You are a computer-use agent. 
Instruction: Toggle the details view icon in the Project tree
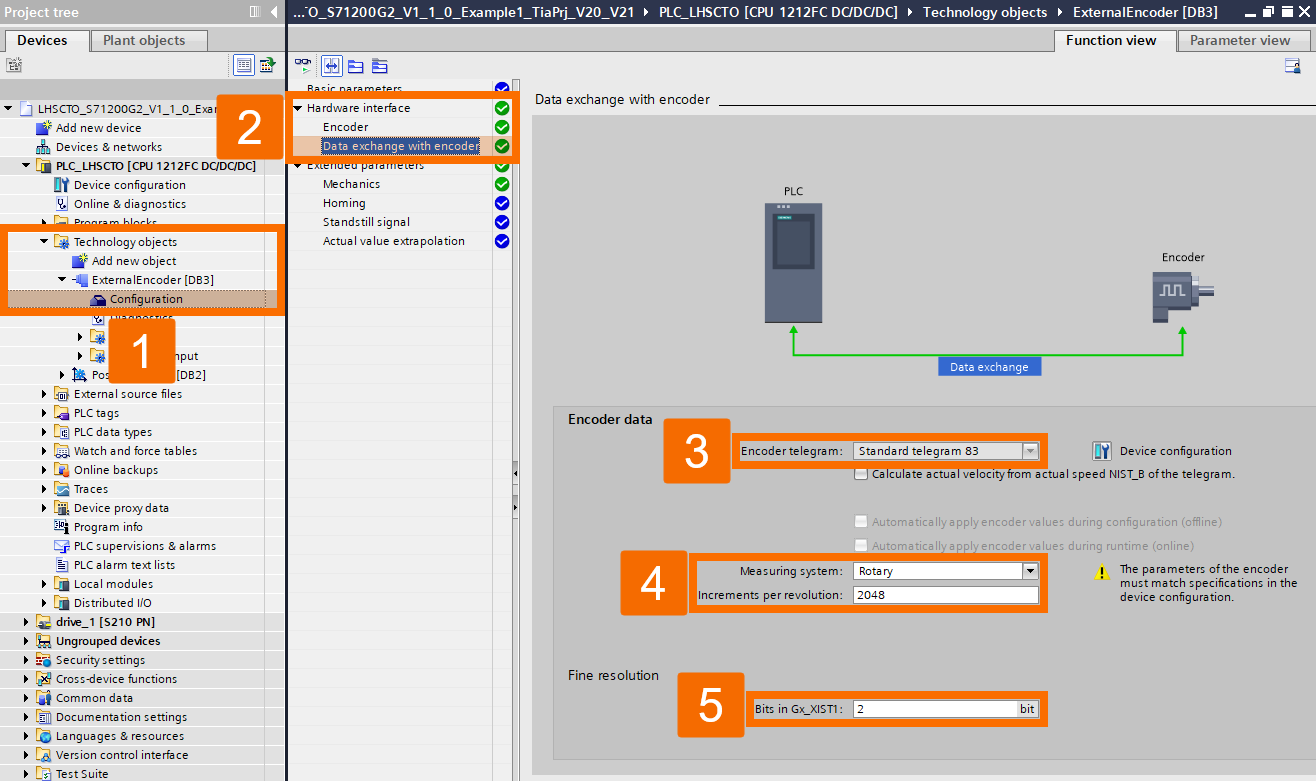[x=244, y=65]
